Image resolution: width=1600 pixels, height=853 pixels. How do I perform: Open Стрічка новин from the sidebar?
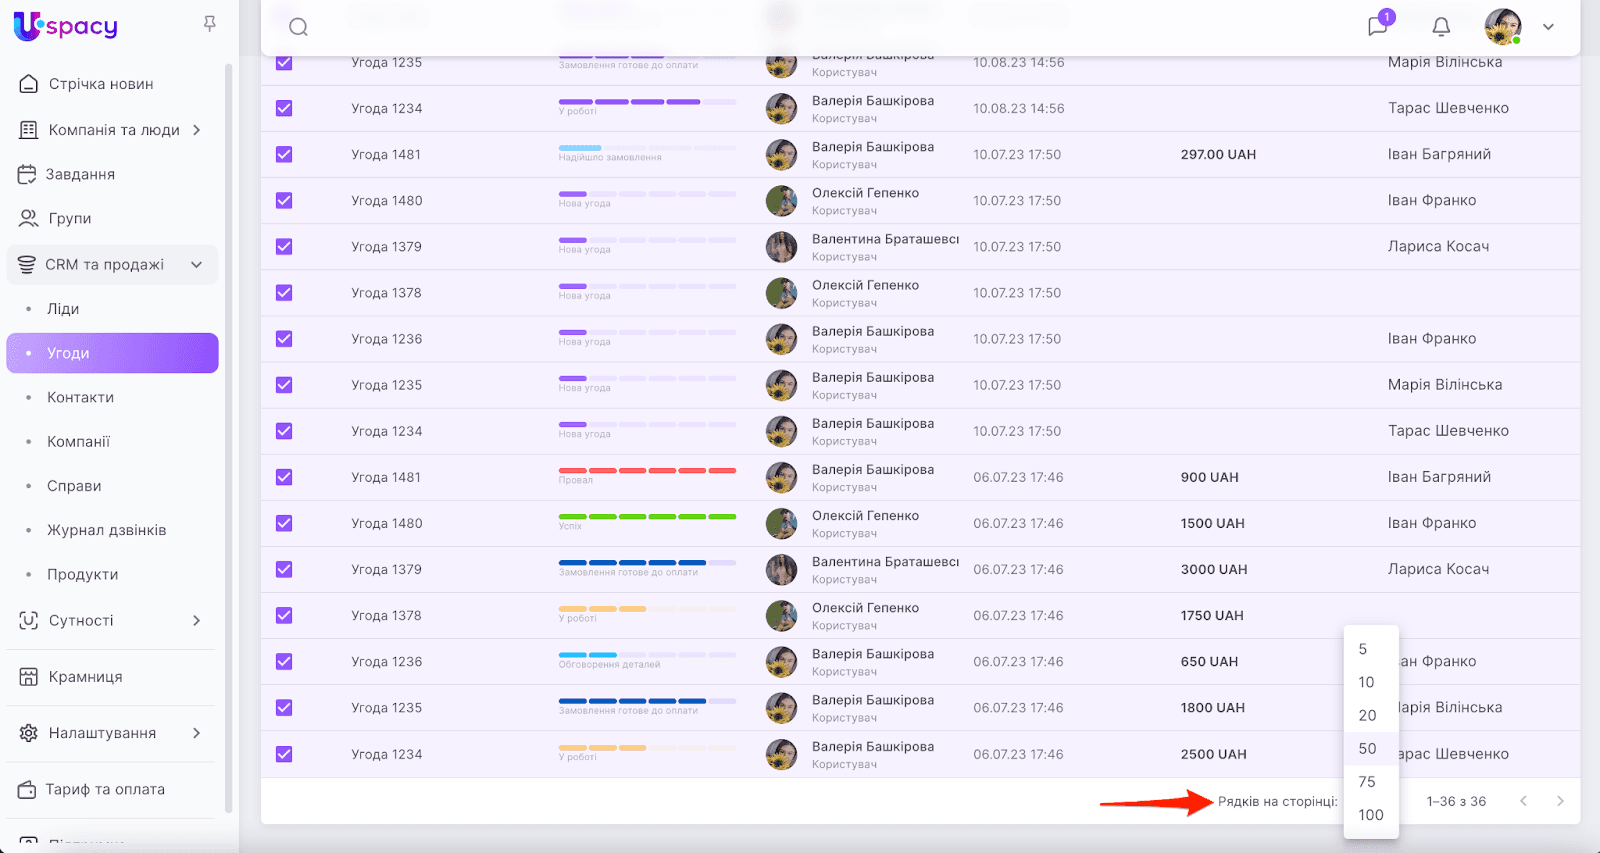(x=100, y=84)
